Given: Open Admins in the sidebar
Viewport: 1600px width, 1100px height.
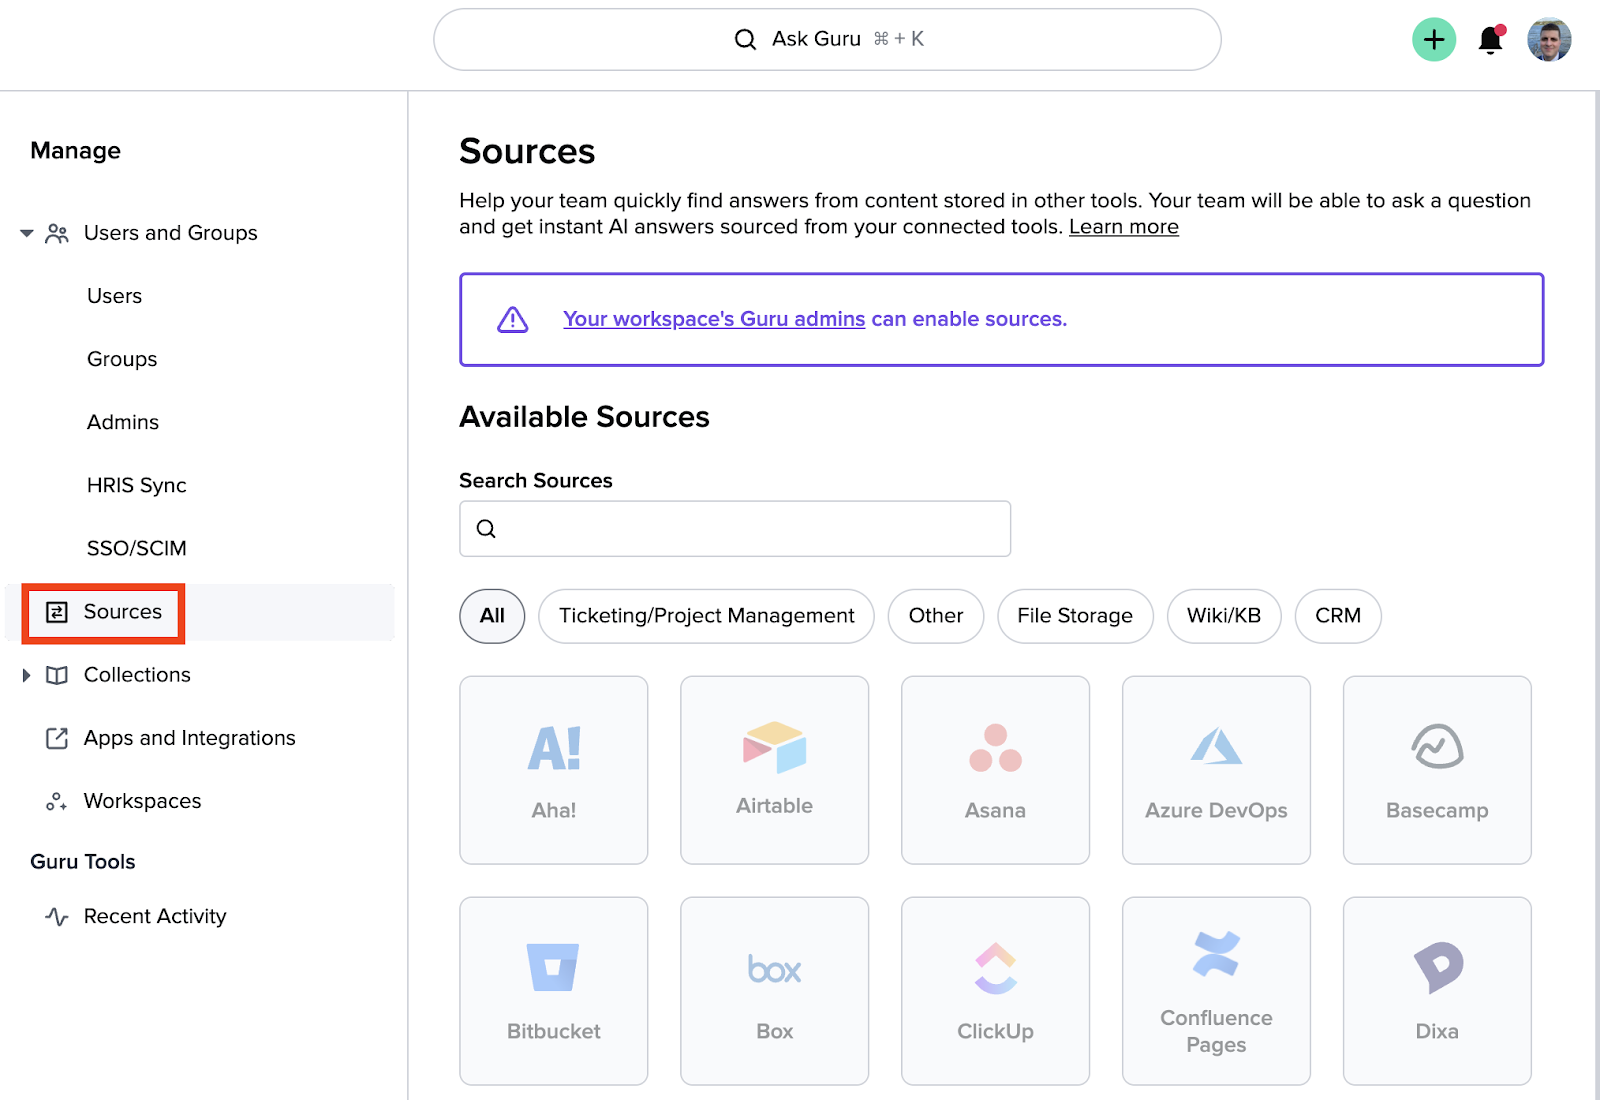Looking at the screenshot, I should coord(123,422).
